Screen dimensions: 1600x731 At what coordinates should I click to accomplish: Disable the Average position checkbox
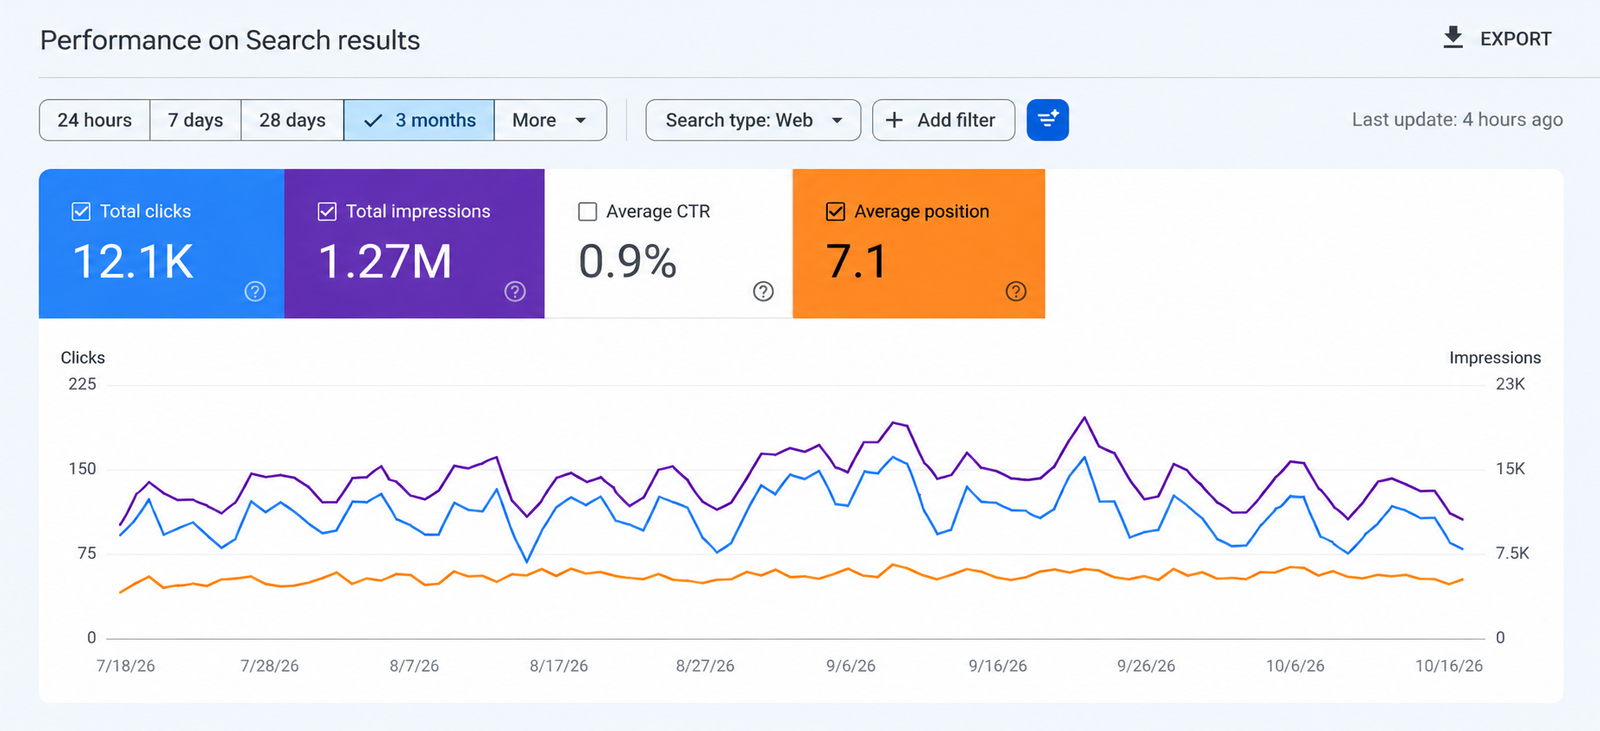(x=836, y=211)
